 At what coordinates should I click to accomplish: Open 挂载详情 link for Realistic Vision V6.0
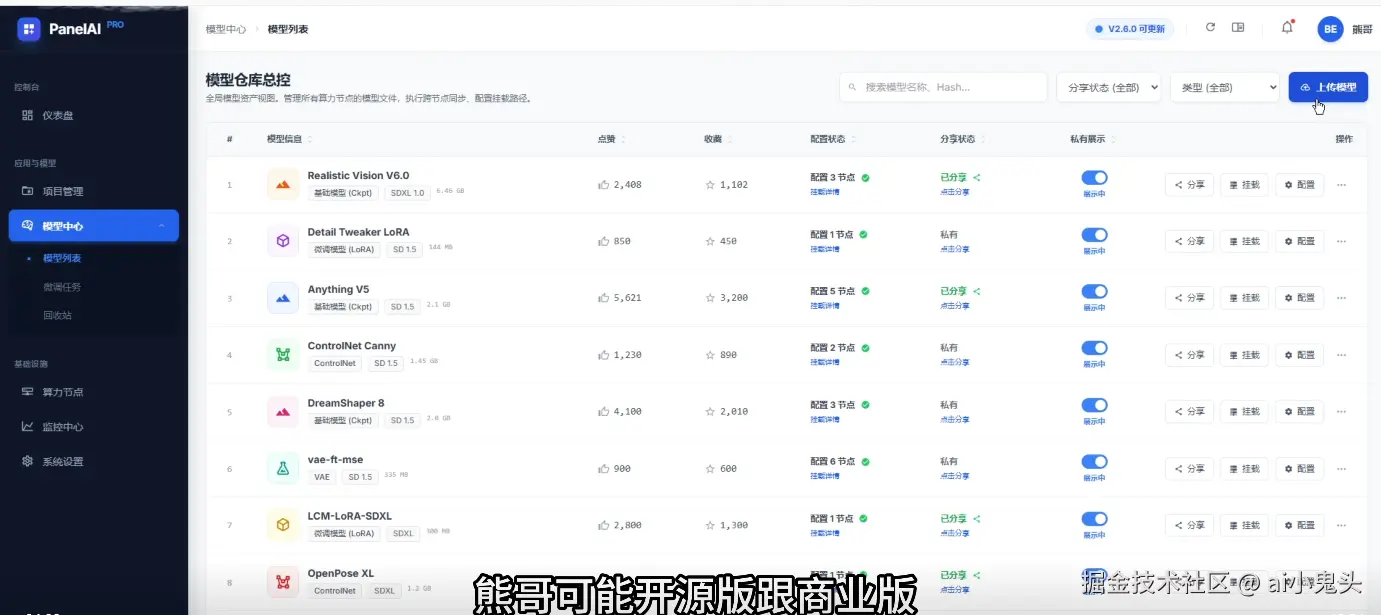point(824,192)
